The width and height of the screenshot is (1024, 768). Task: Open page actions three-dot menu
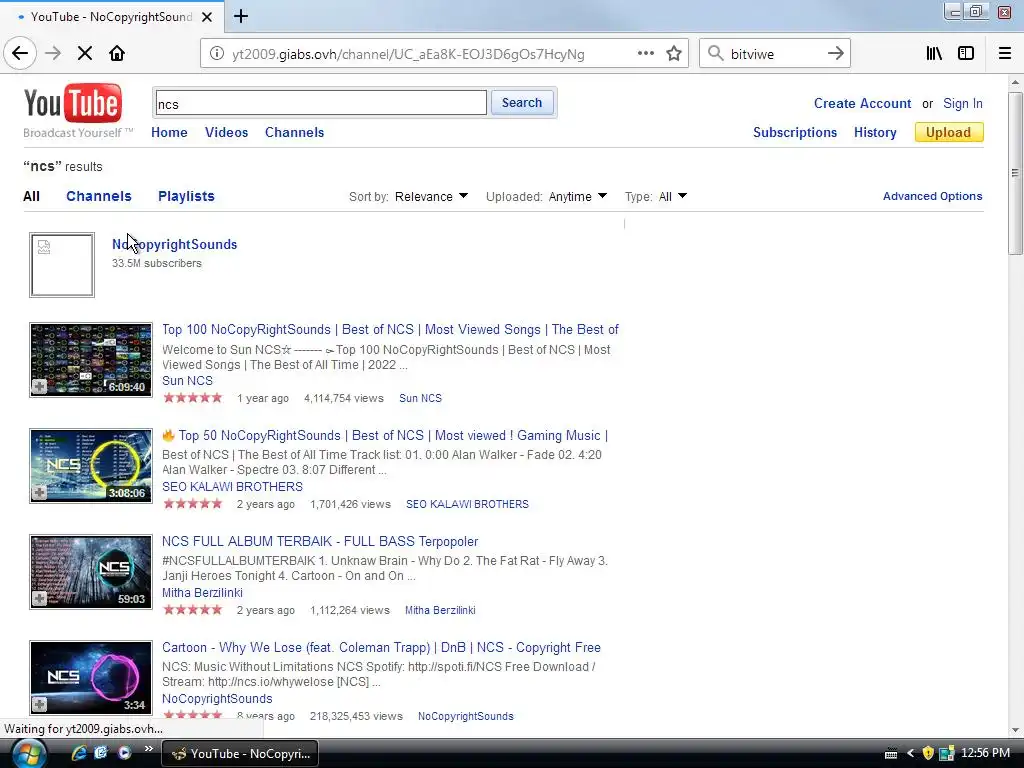coord(645,54)
